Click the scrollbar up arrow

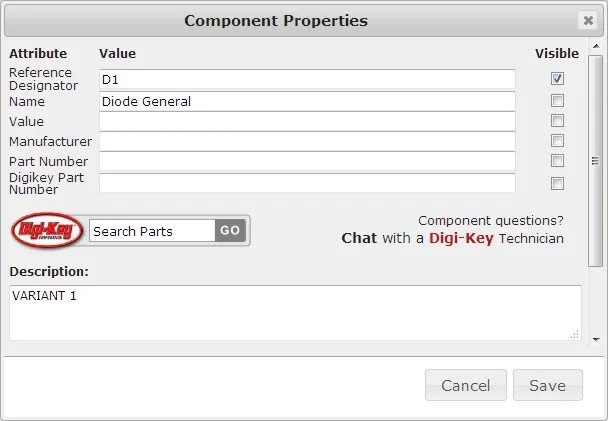click(x=596, y=46)
